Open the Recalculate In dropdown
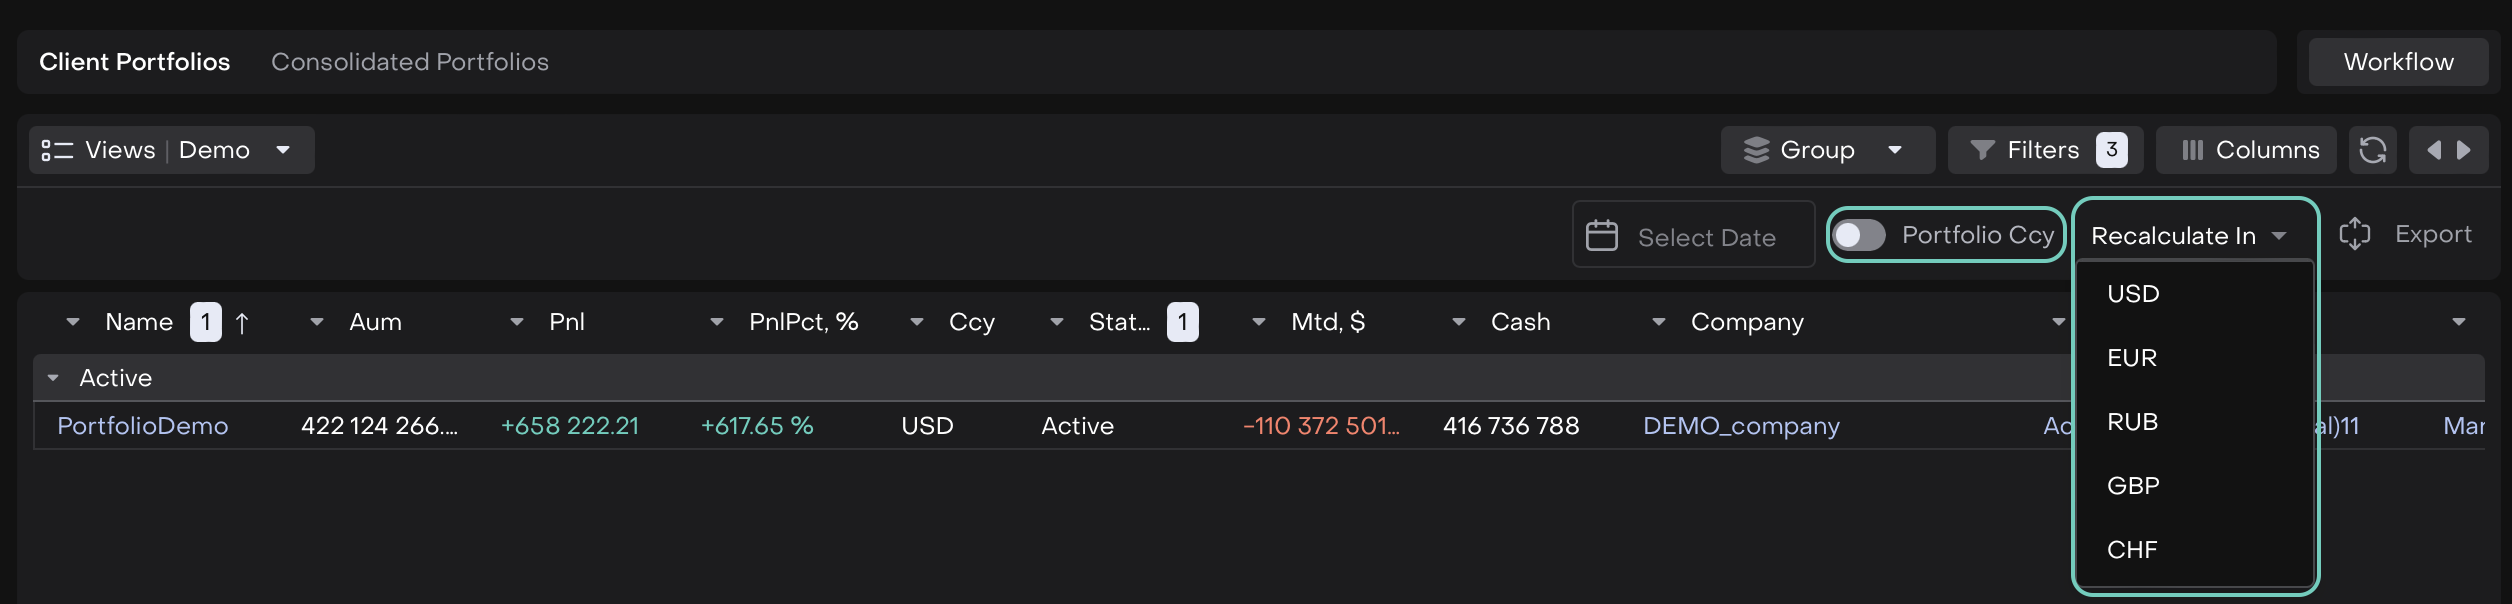 pyautogui.click(x=2189, y=236)
